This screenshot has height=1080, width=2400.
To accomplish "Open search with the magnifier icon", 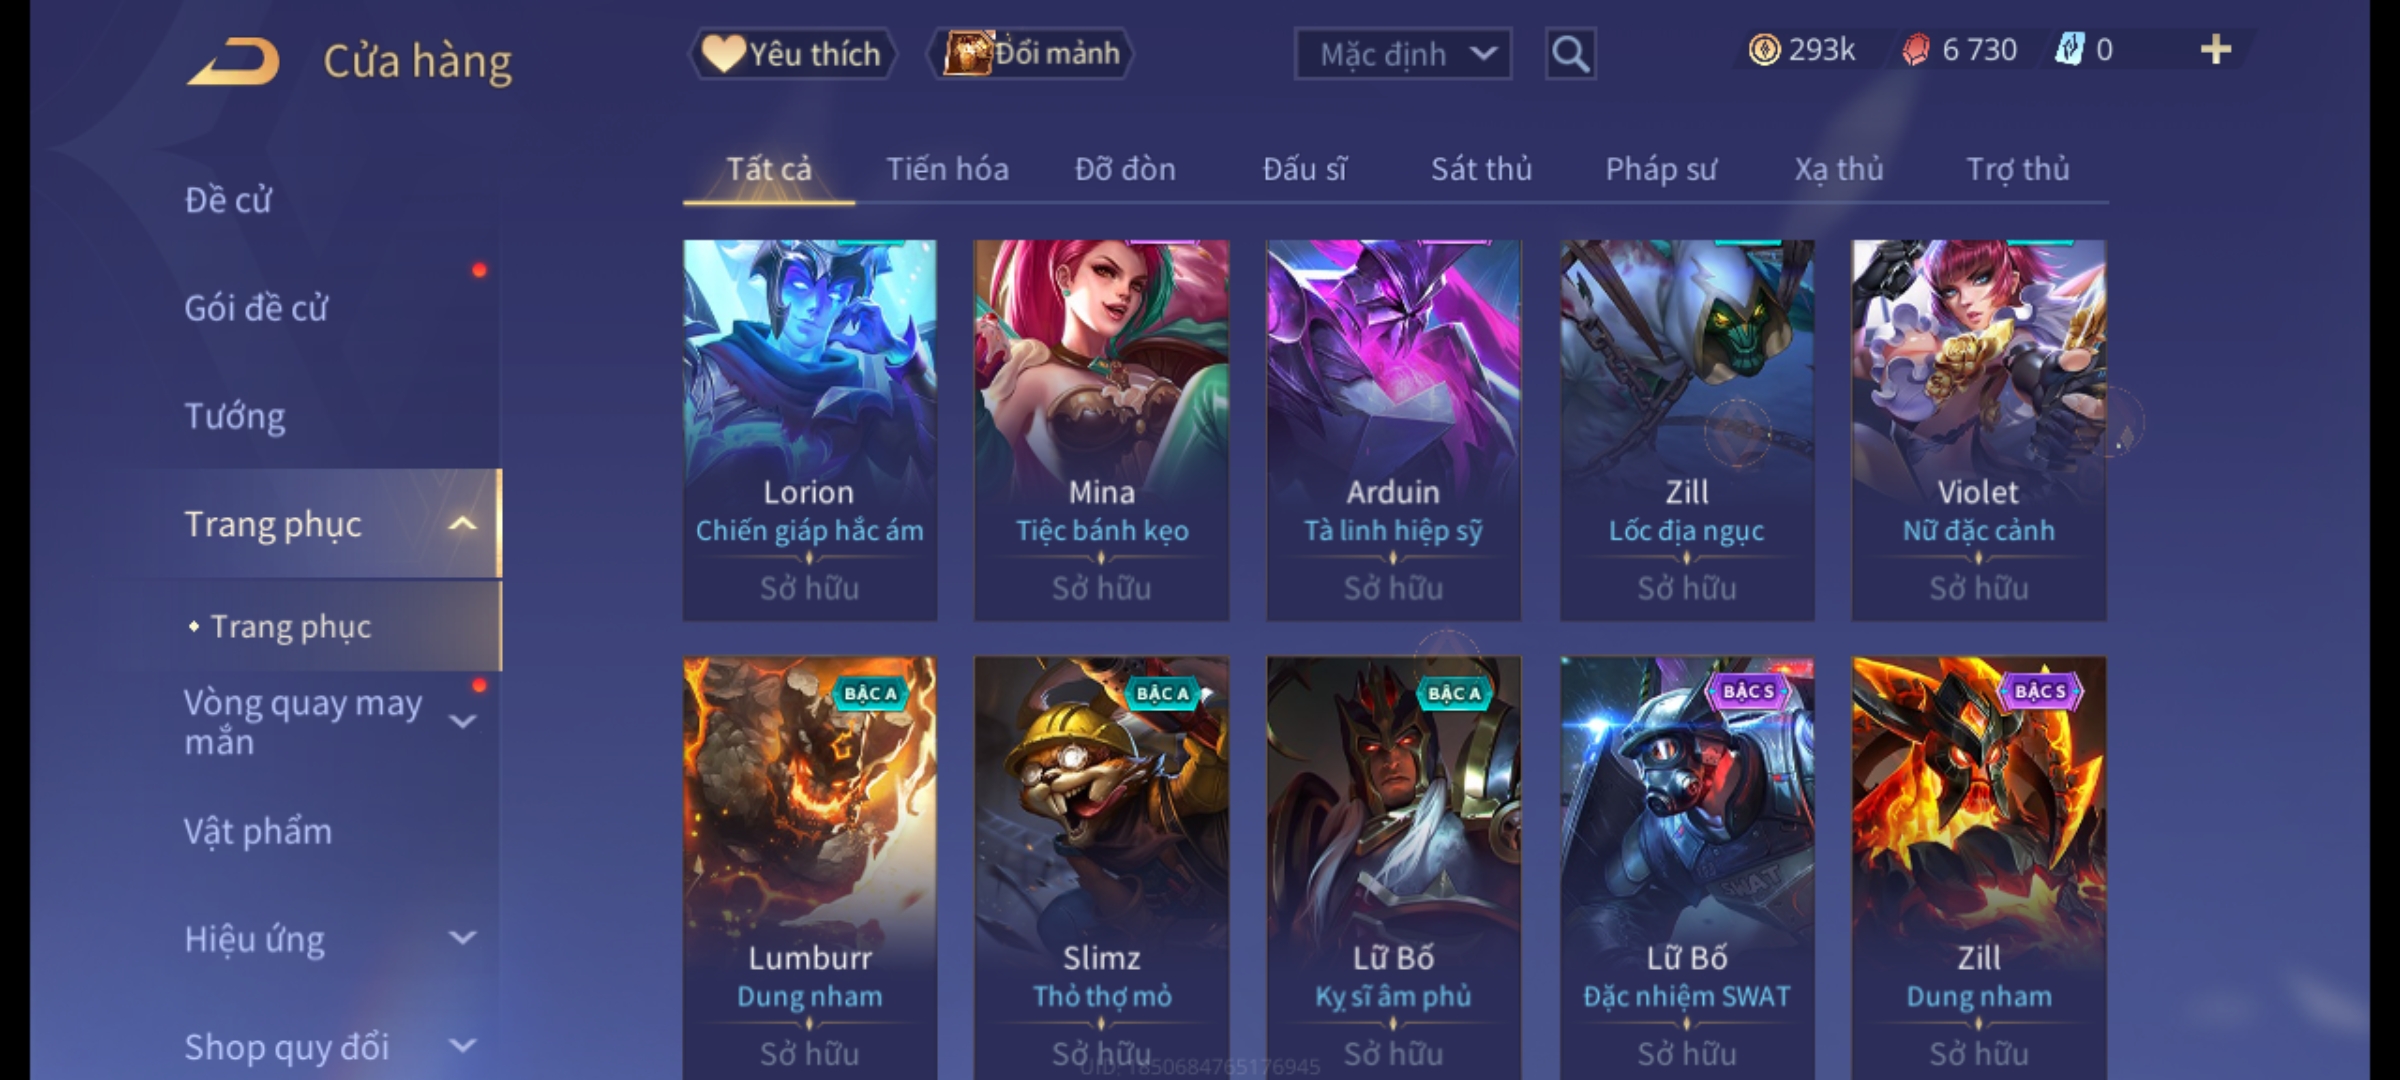I will (x=1570, y=54).
